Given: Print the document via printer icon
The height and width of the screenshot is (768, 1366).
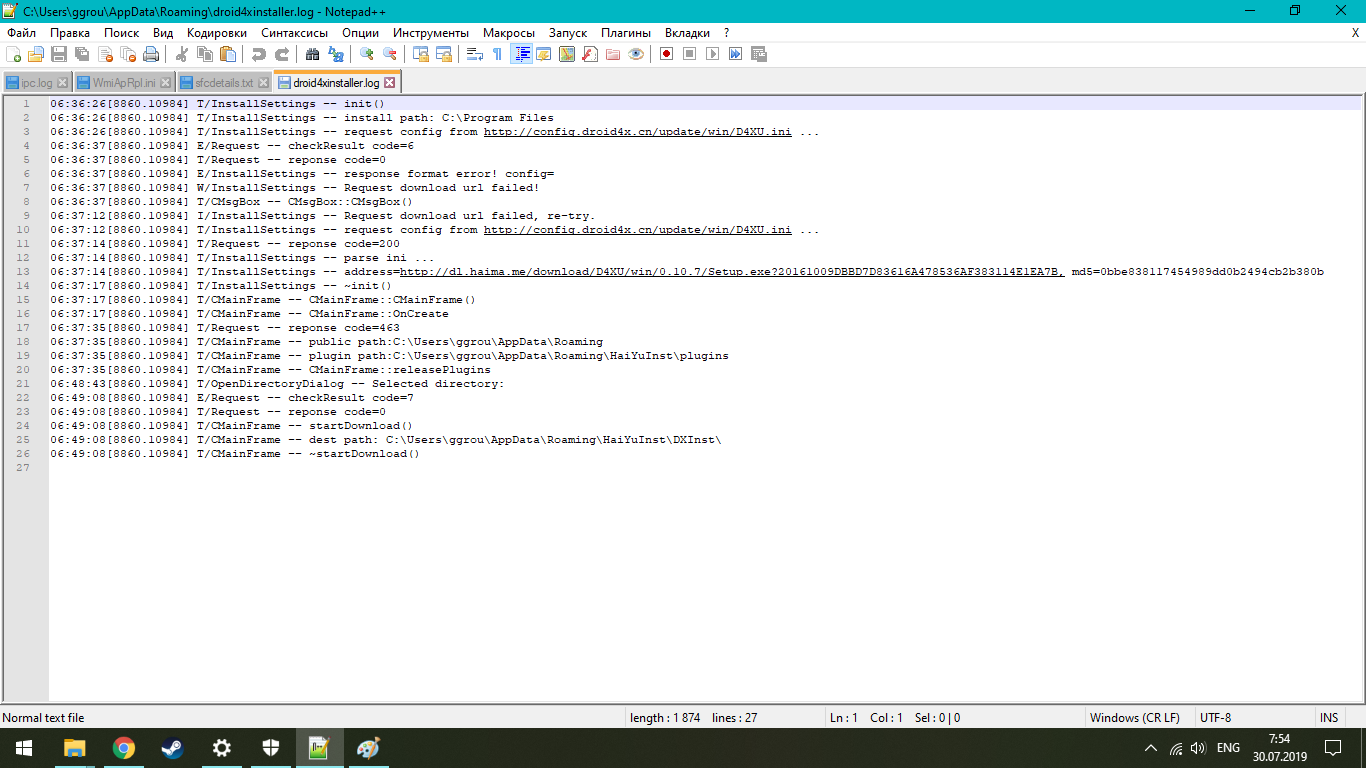Looking at the screenshot, I should [x=150, y=54].
